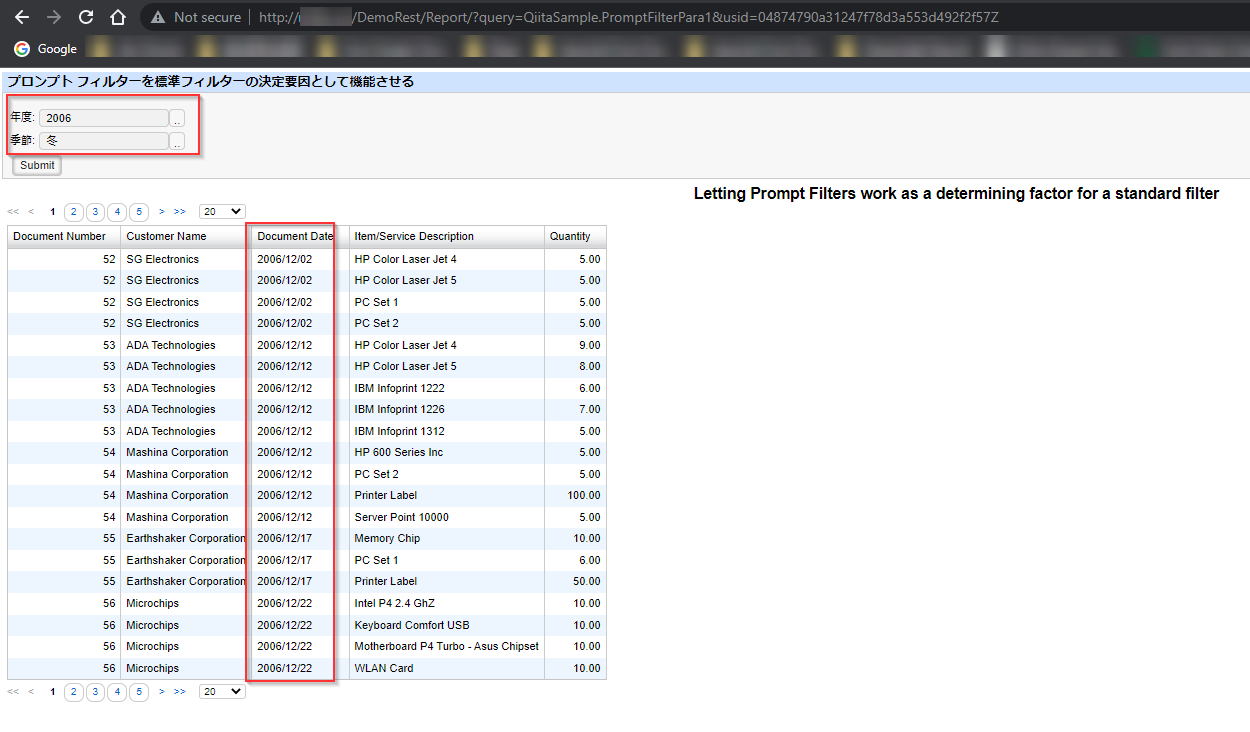This screenshot has height=732, width=1250.
Task: Click the IBM Infoprint 1312 cell
Action: (x=446, y=431)
